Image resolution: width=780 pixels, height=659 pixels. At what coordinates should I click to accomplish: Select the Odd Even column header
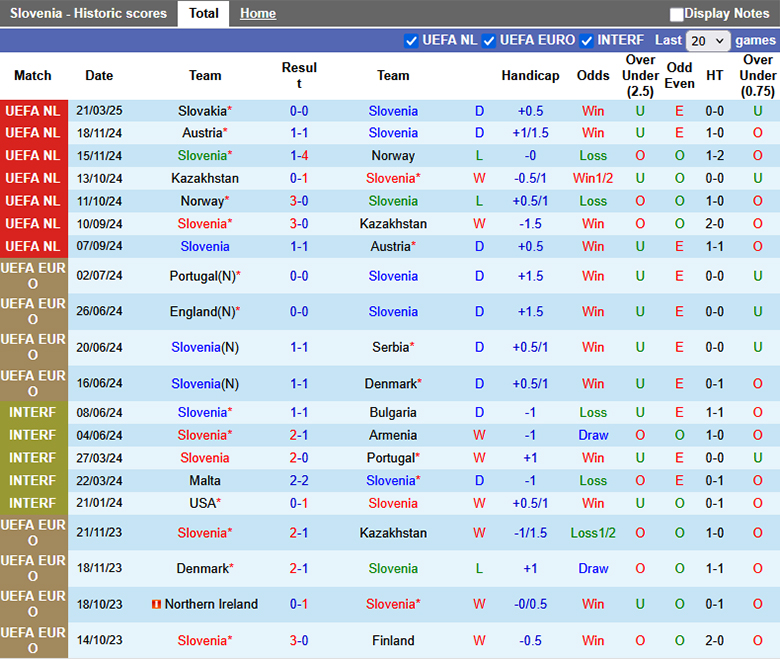(680, 76)
